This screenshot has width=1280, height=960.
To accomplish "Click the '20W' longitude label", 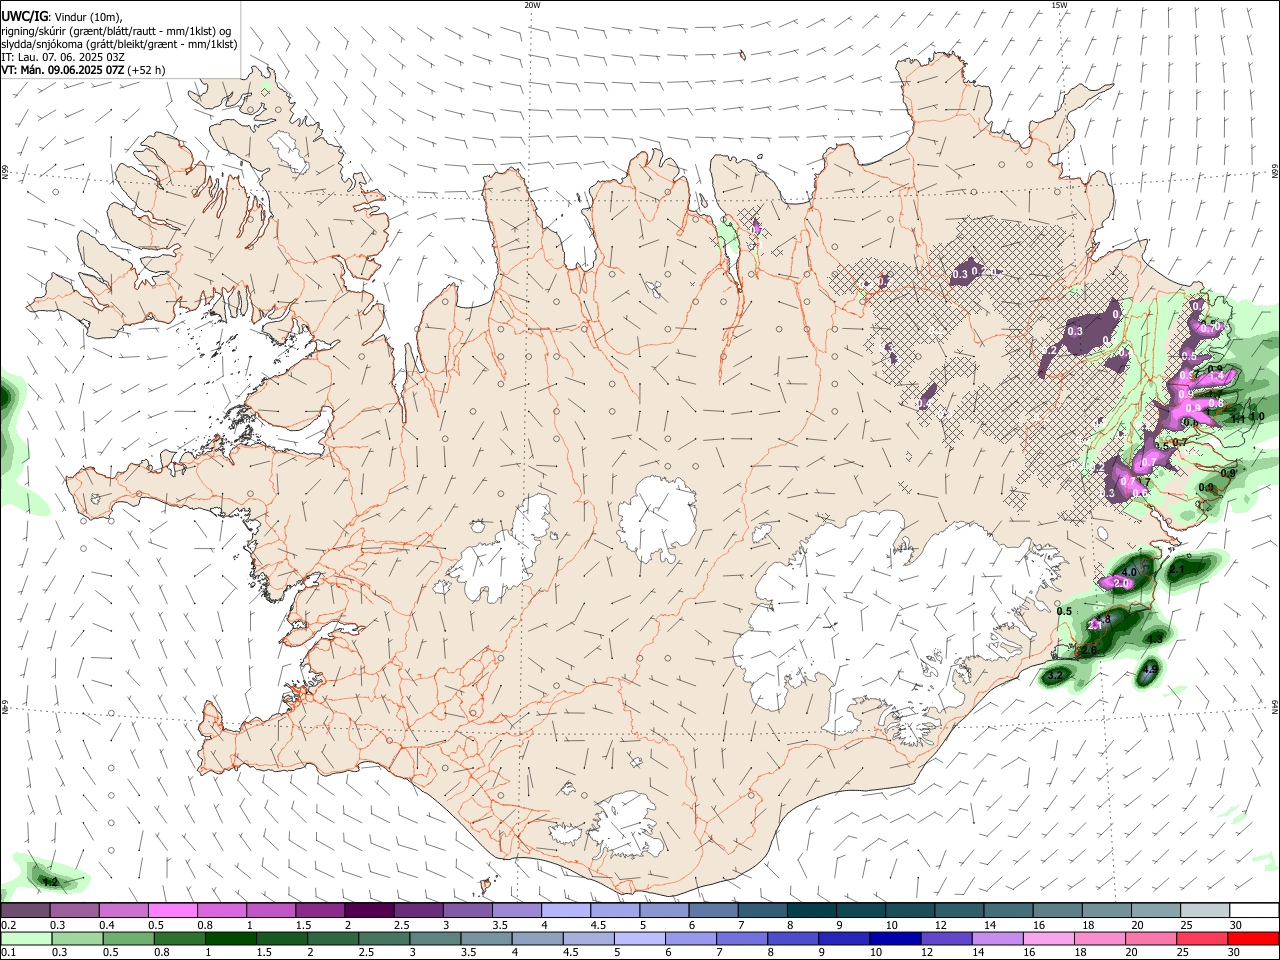I will pos(532,5).
